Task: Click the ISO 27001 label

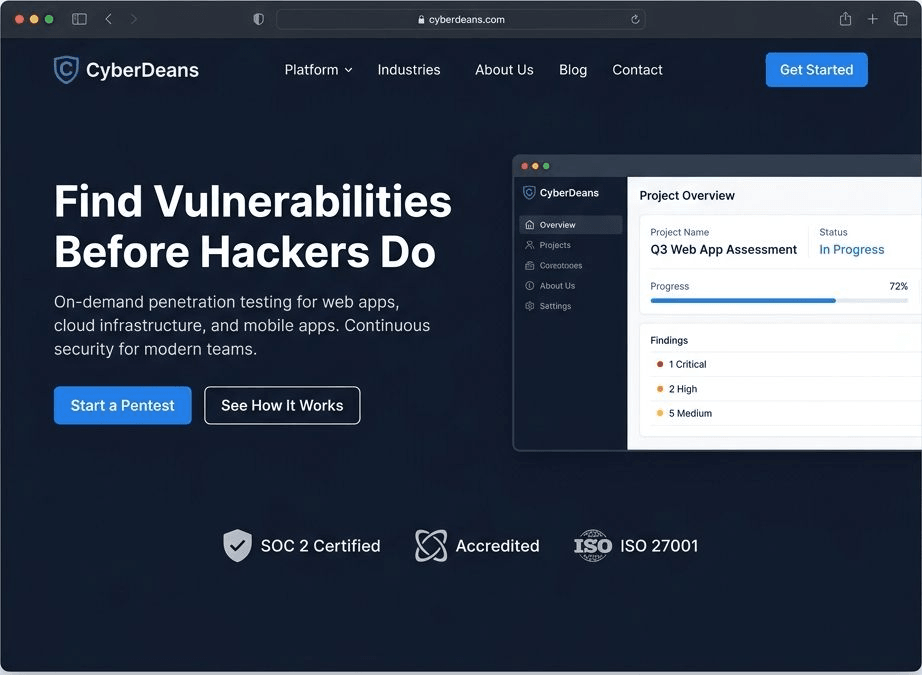Action: (659, 546)
